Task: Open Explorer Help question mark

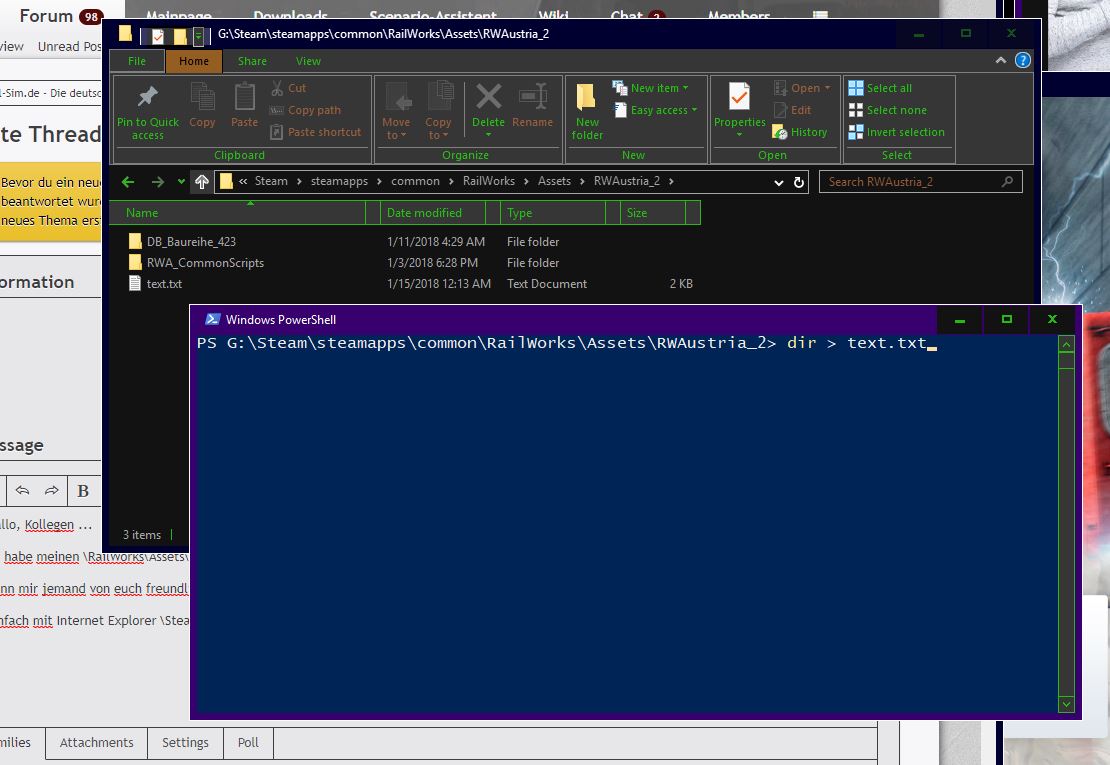Action: coord(1023,61)
